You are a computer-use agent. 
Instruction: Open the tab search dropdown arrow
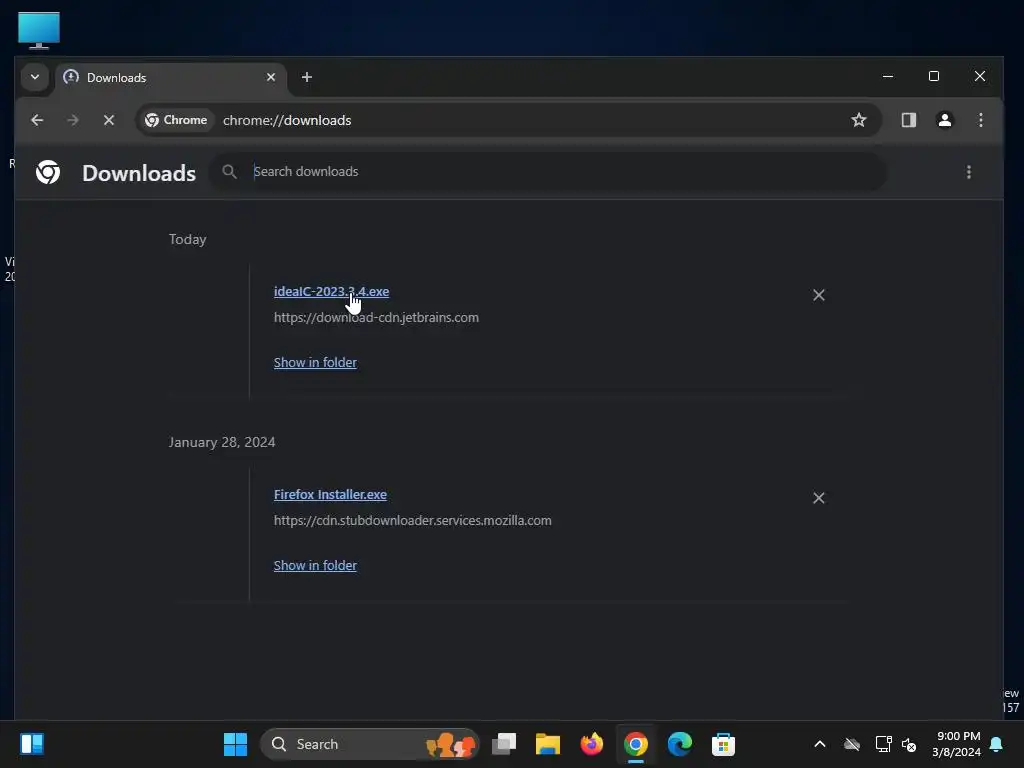[x=35, y=77]
